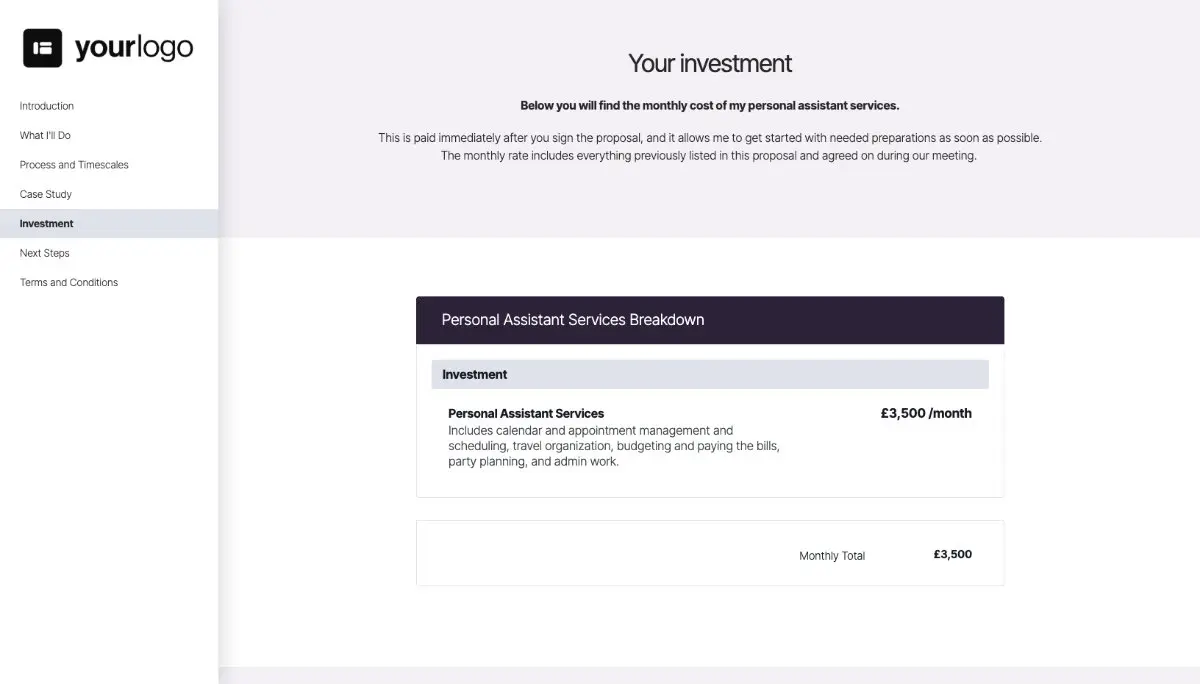Screen dimensions: 1200x684
Task: Navigate to Process and Timescales
Action: pyautogui.click(x=74, y=164)
